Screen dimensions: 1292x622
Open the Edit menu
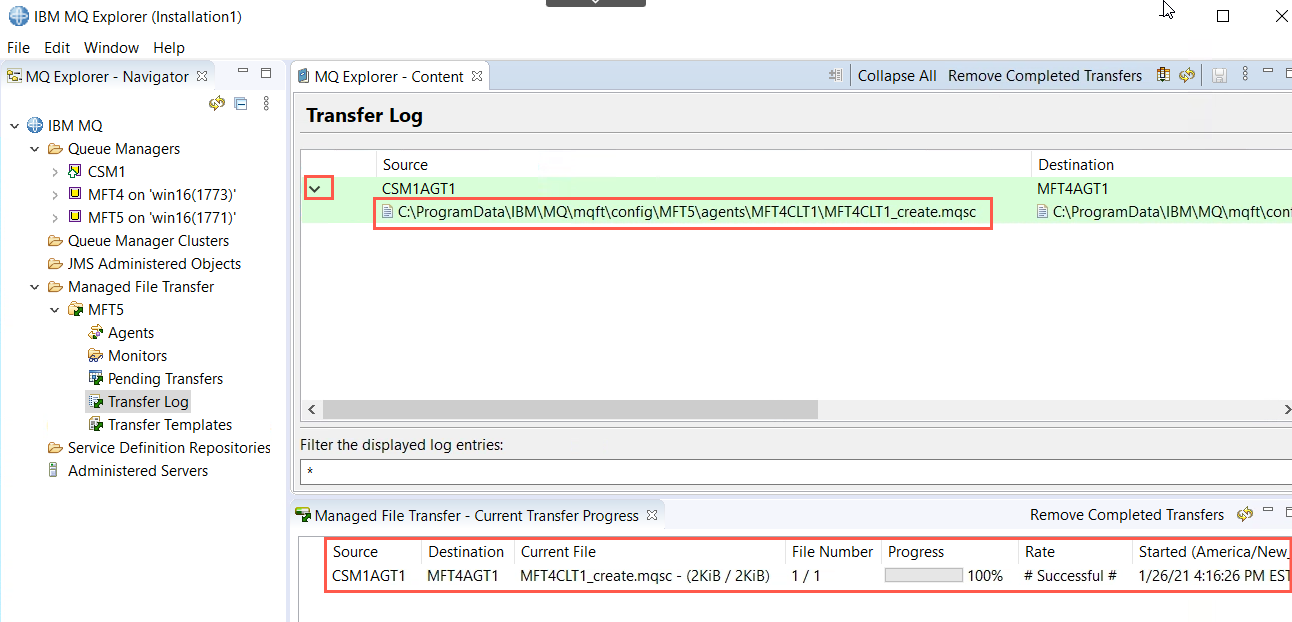coord(57,47)
